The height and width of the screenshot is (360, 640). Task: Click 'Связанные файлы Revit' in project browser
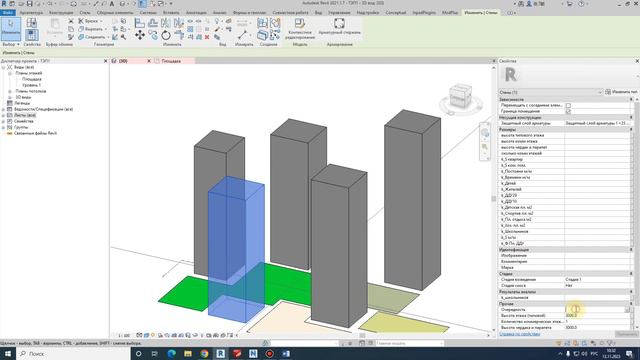pos(35,133)
